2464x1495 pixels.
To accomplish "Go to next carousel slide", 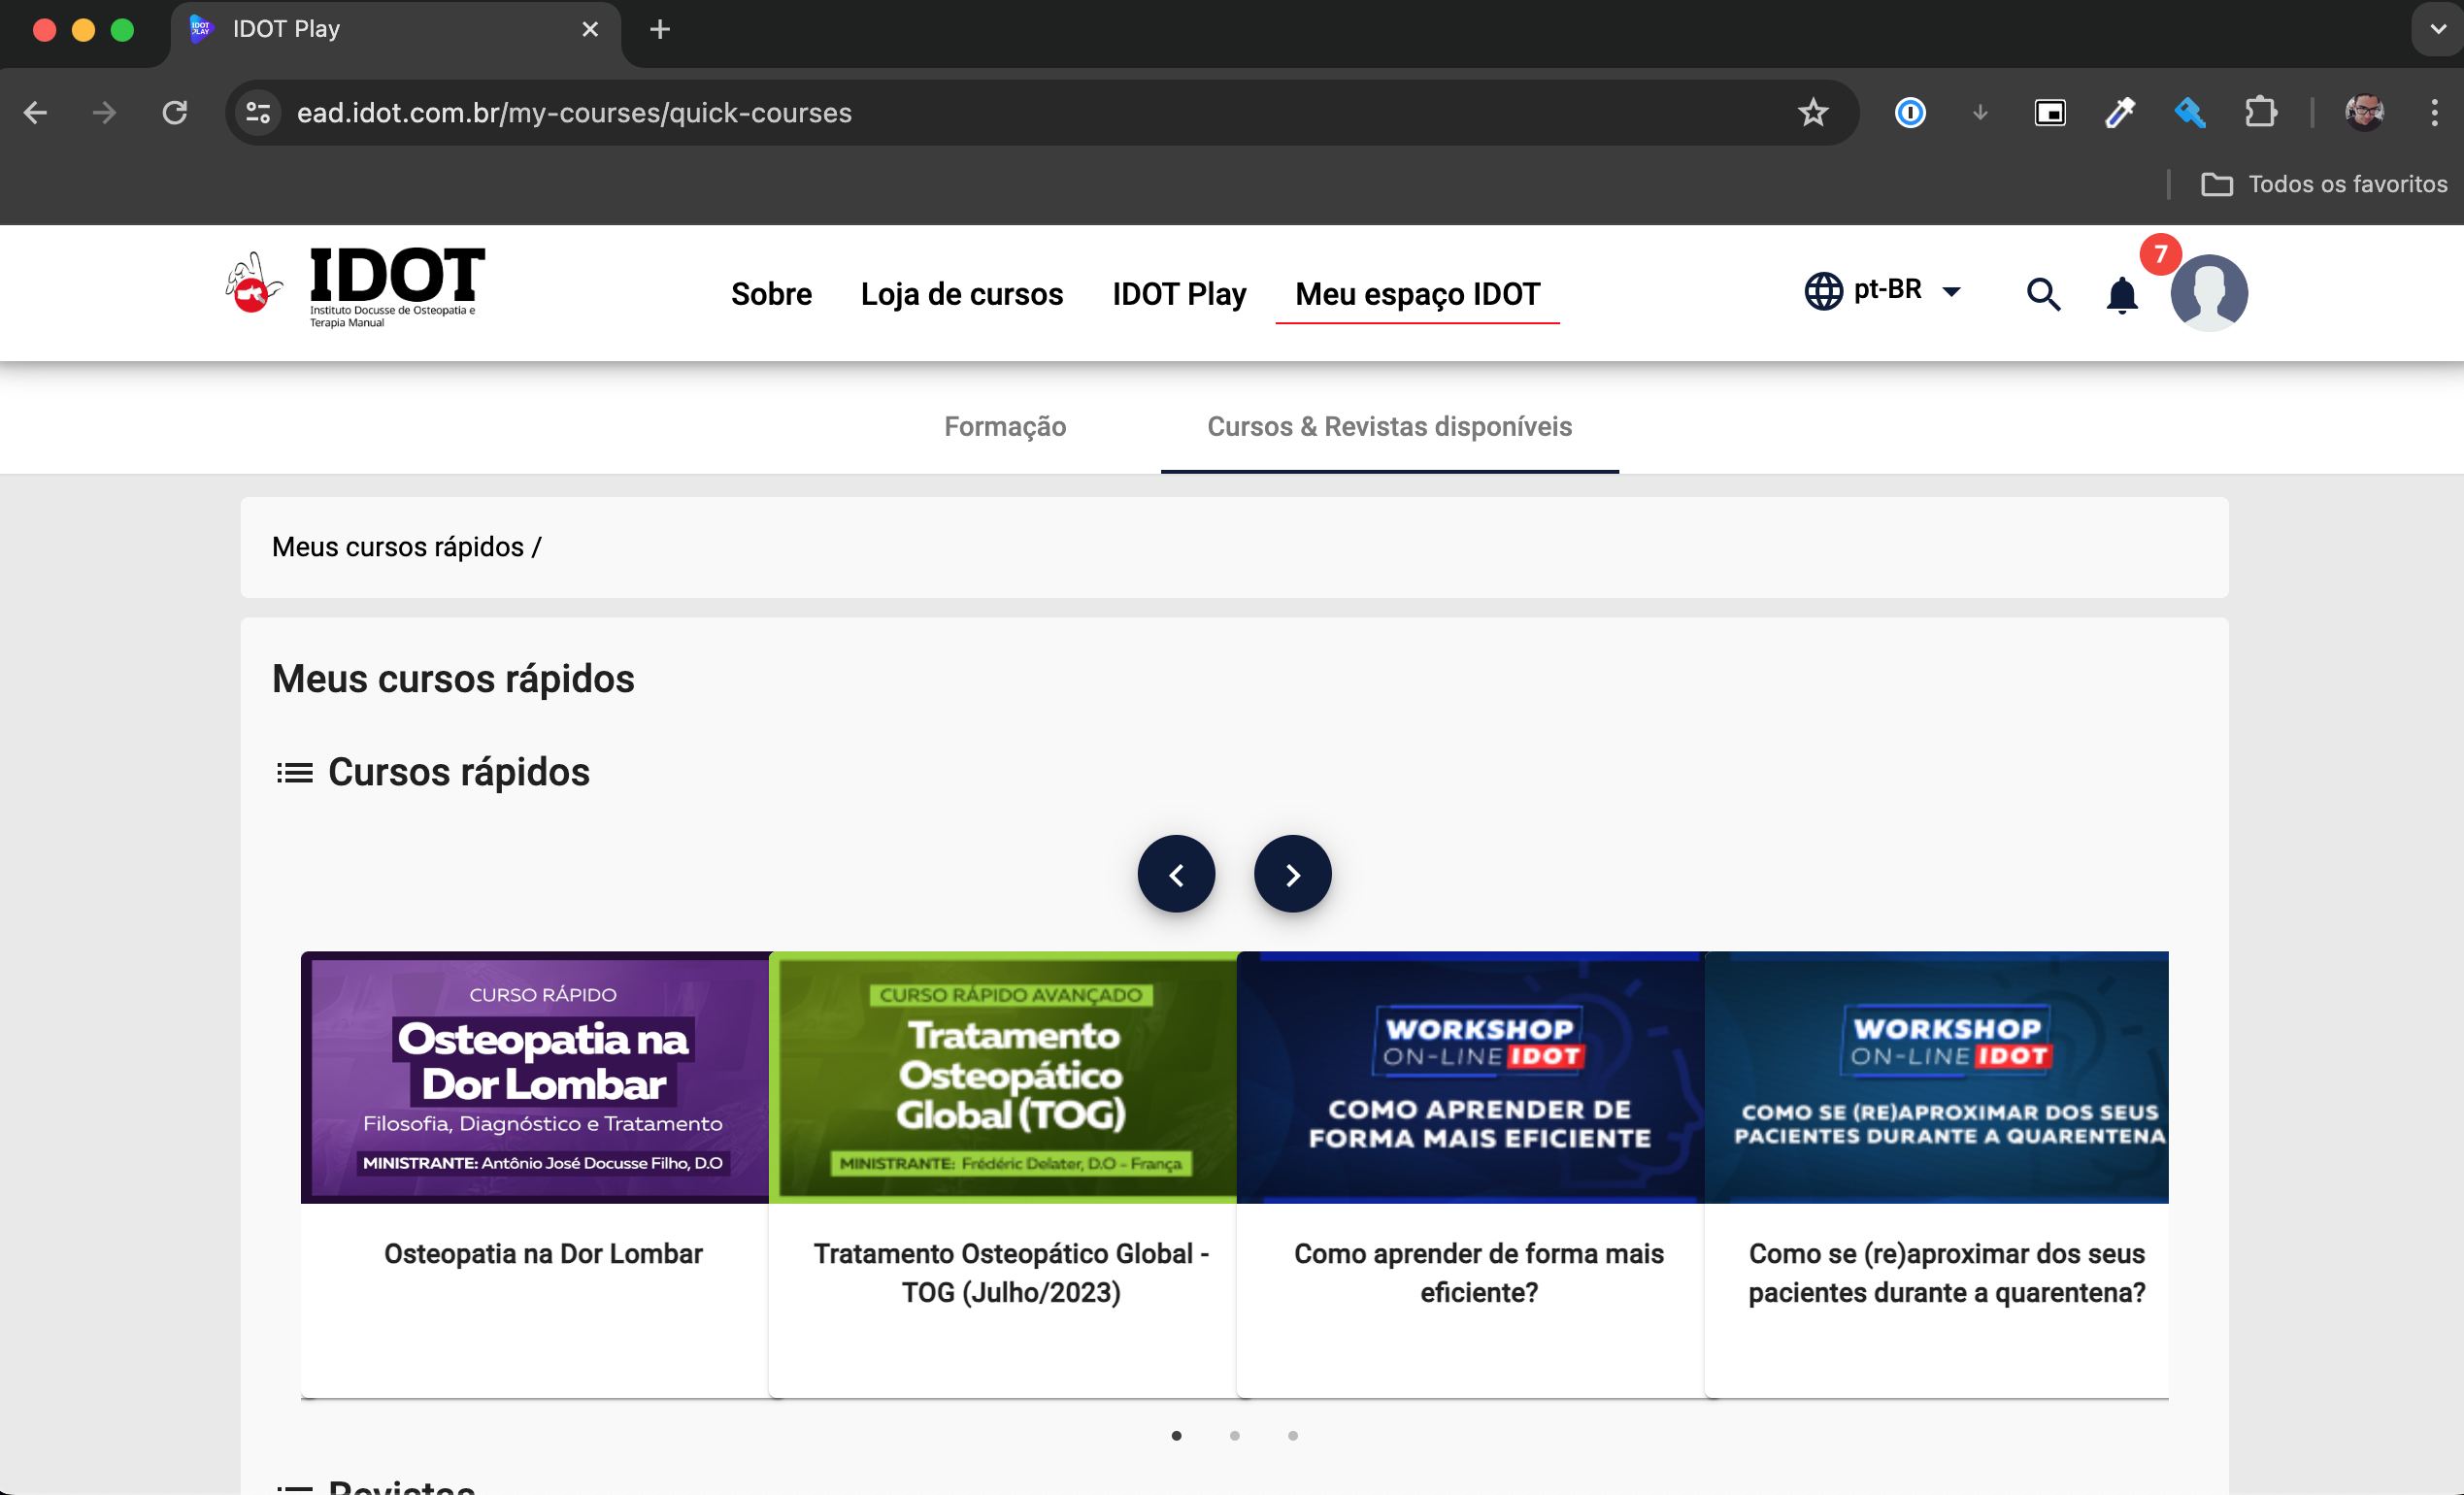I will pyautogui.click(x=1292, y=874).
